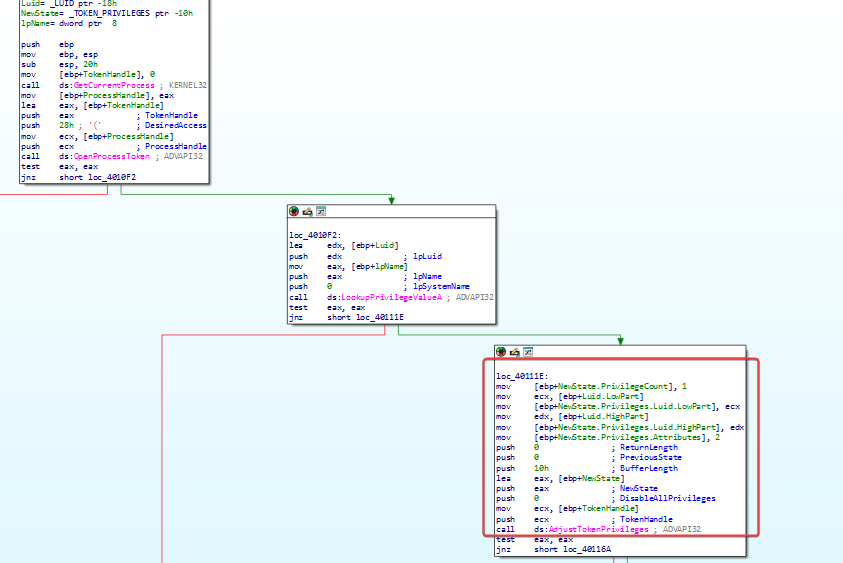This screenshot has height=563, width=843.
Task: Click the loc_4010F2: label line
Action: pos(315,235)
